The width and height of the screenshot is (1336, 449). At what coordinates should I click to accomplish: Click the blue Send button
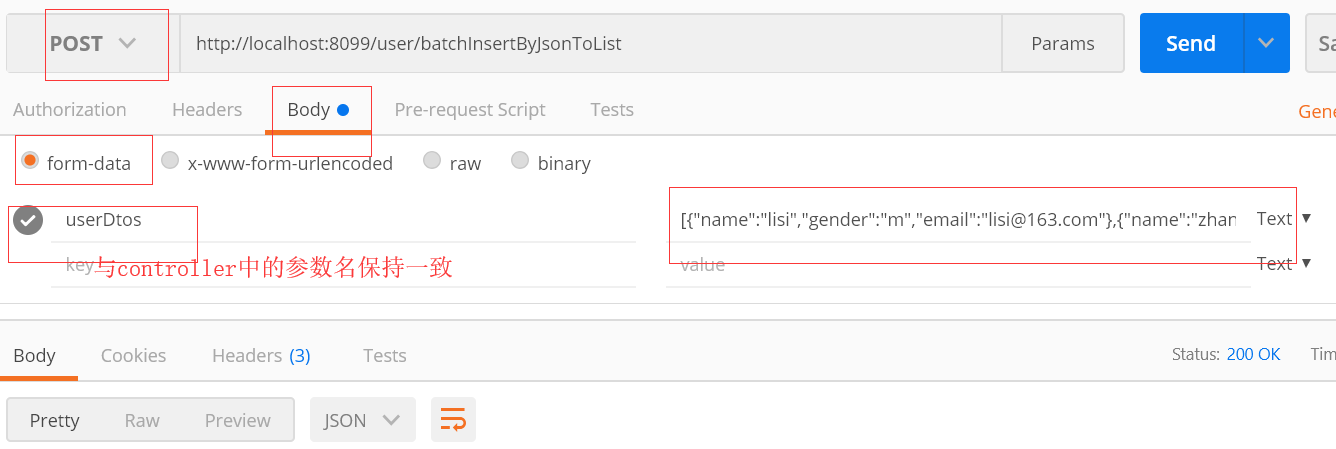(x=1191, y=43)
